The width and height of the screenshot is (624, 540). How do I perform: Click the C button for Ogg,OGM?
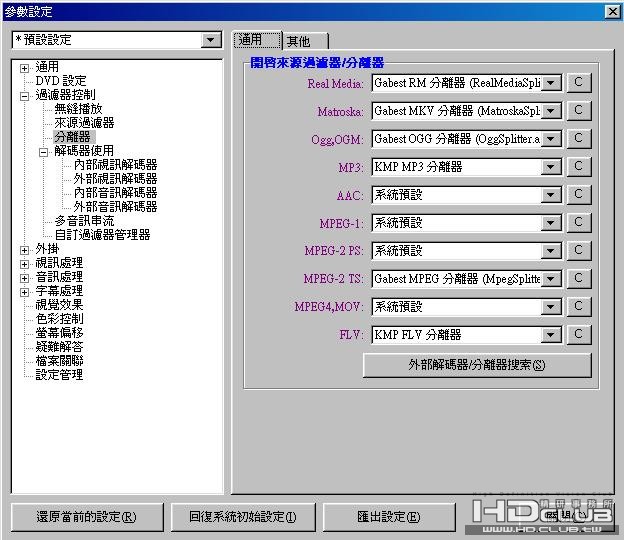(x=579, y=138)
